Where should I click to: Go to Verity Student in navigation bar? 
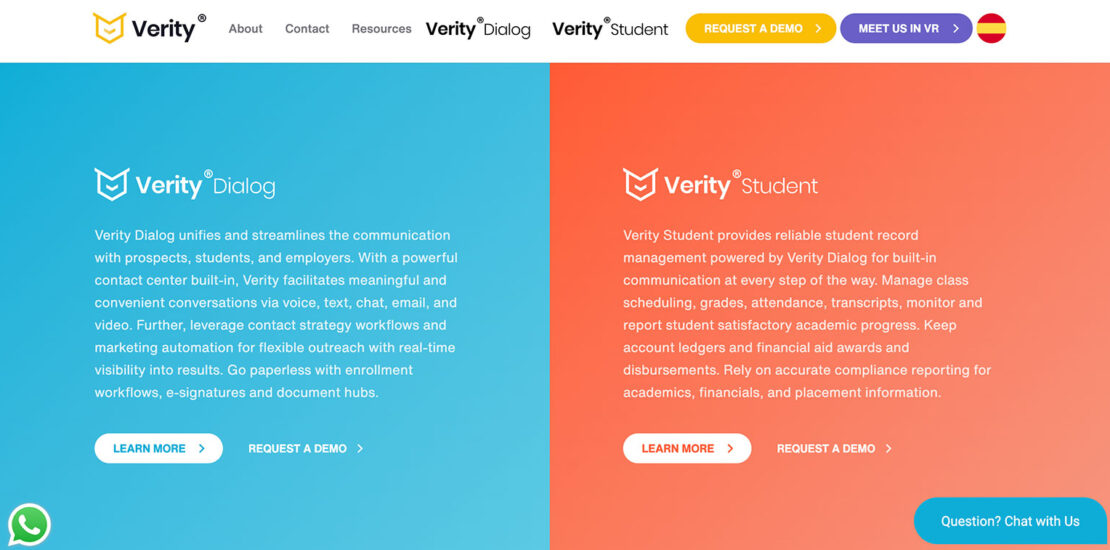click(610, 28)
